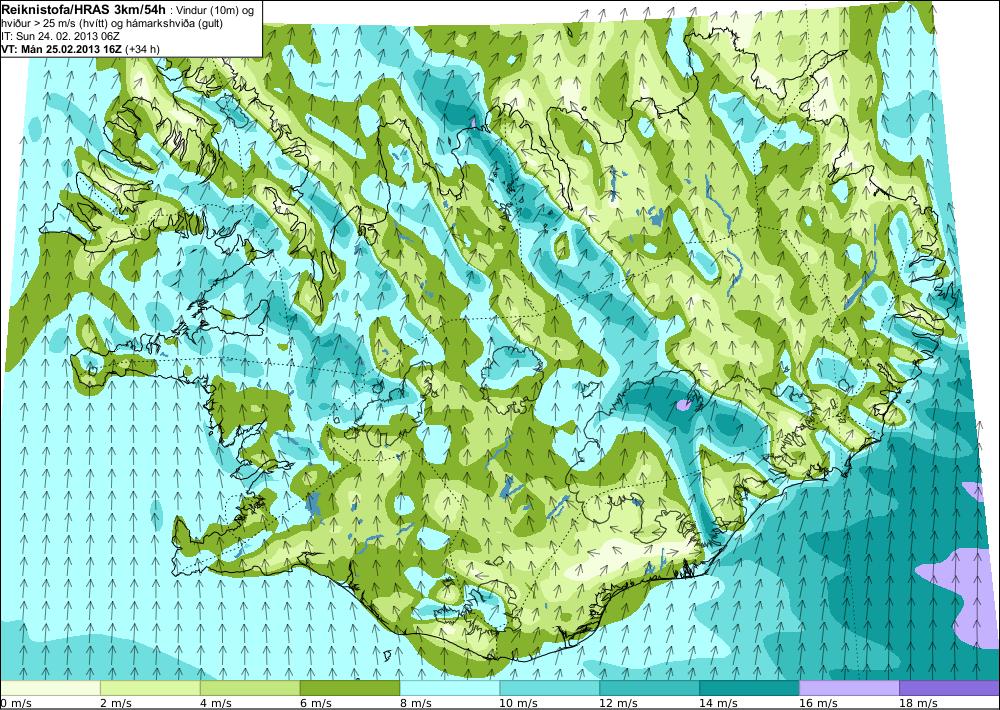The image size is (1000, 710).
Task: Click the 0 m/s legend label
Action: point(16,703)
